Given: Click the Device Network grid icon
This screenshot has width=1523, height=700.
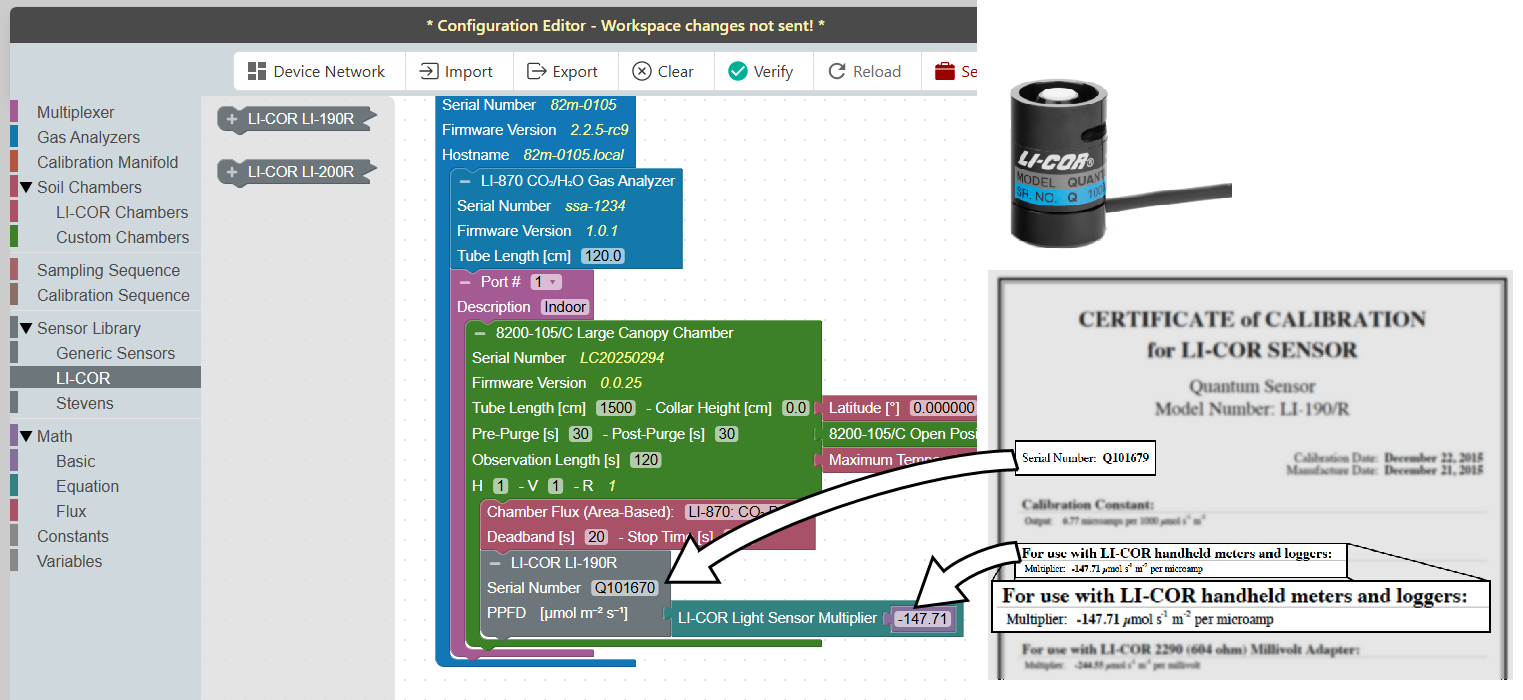Looking at the screenshot, I should coord(257,71).
